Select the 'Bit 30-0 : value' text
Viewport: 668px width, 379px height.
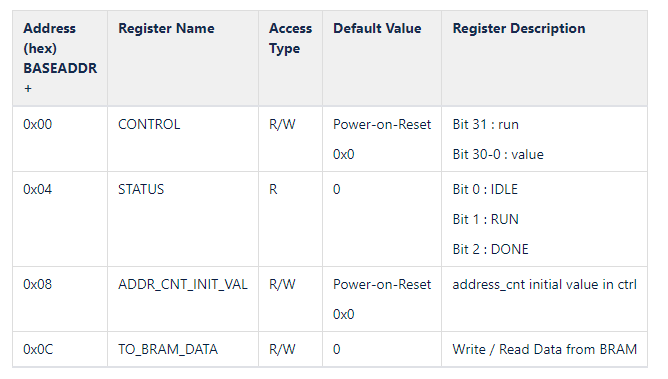click(498, 154)
